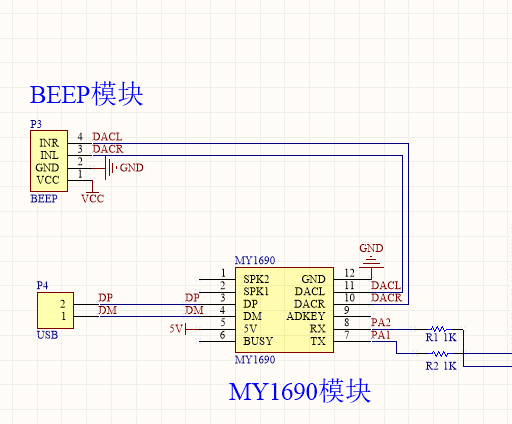512x424 pixels.
Task: Click pin number 6 of MY1690
Action: (x=222, y=335)
